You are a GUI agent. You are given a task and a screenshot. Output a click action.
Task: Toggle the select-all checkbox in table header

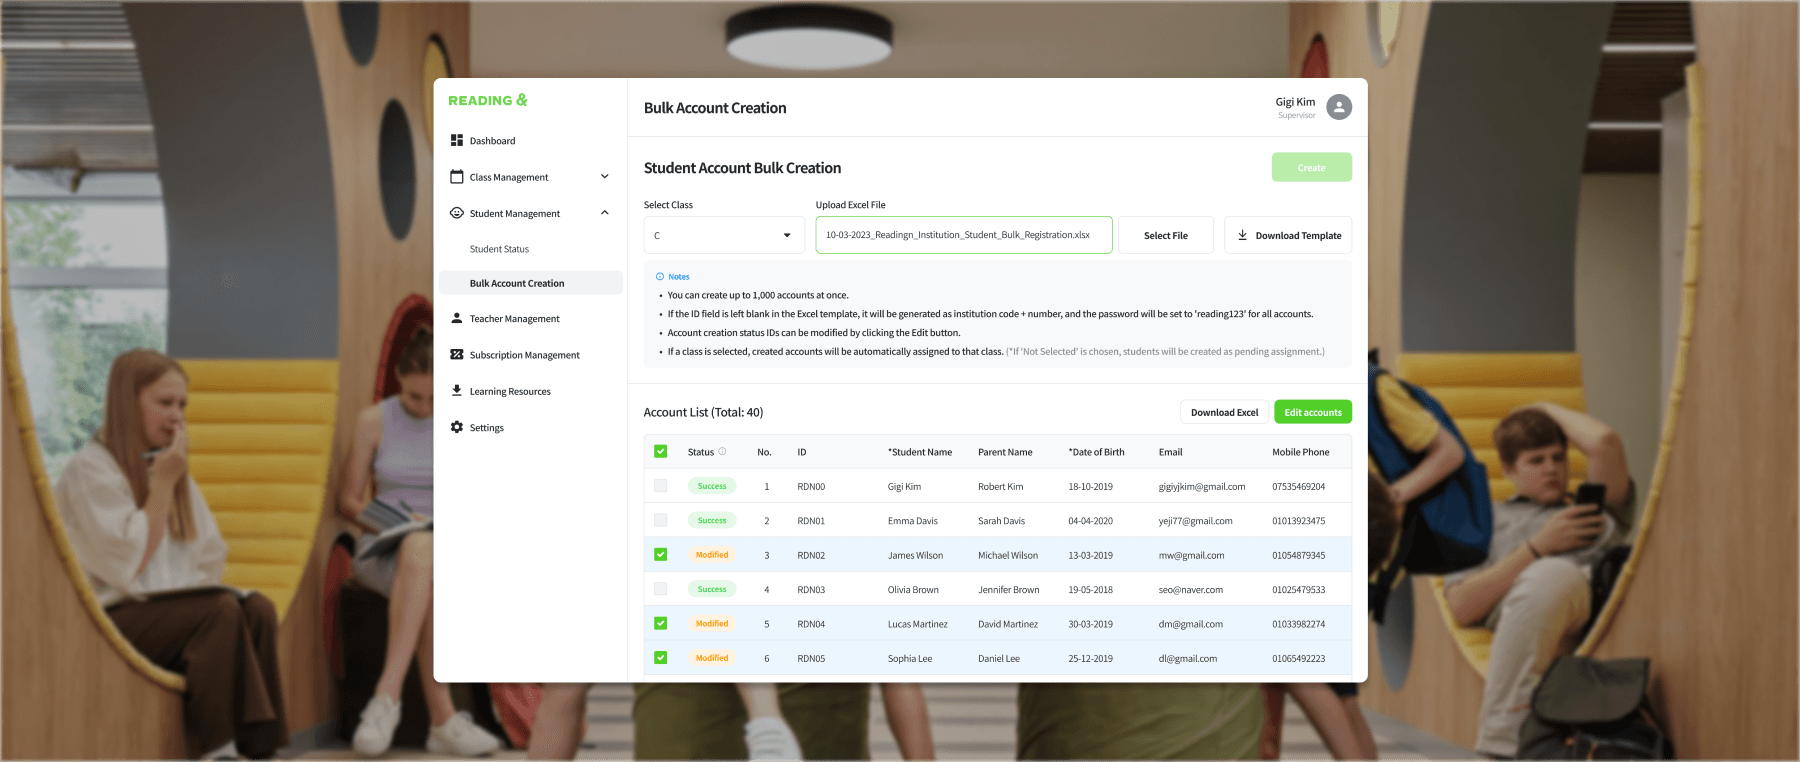click(661, 451)
